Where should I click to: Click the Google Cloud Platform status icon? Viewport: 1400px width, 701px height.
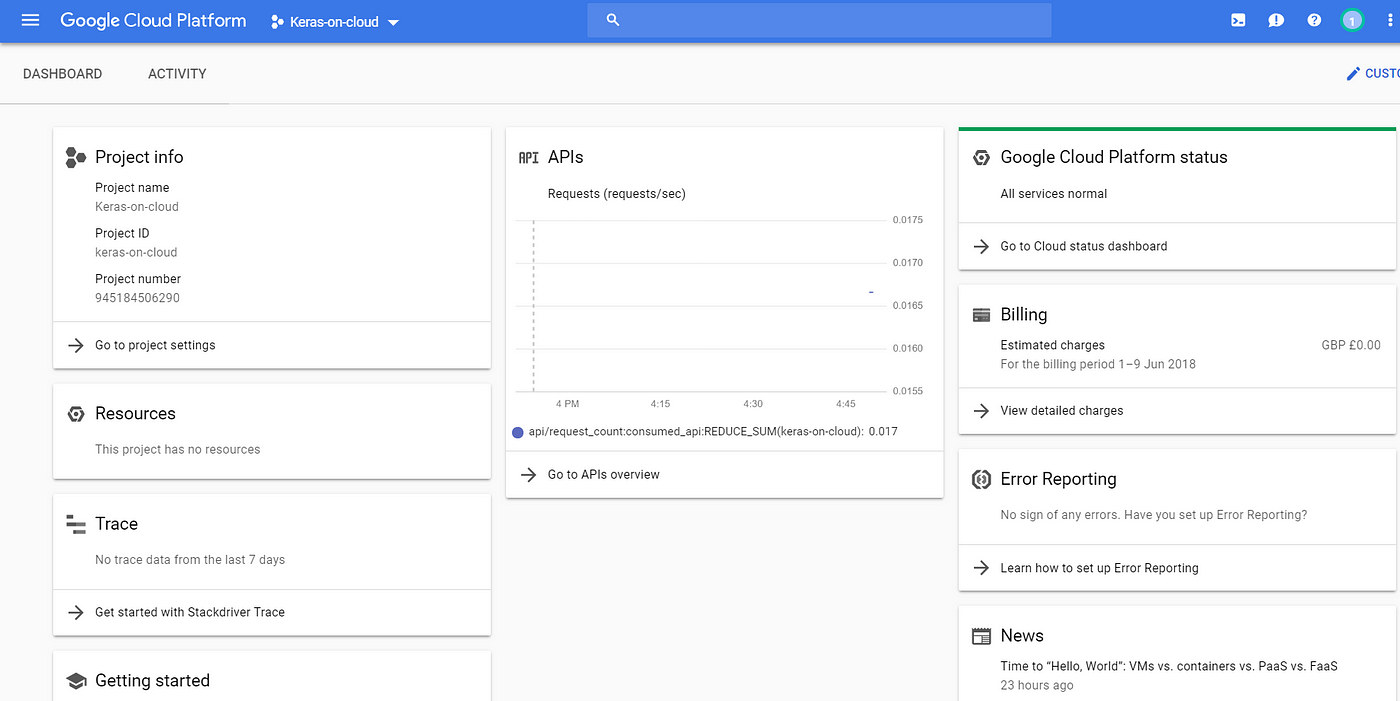click(x=981, y=157)
